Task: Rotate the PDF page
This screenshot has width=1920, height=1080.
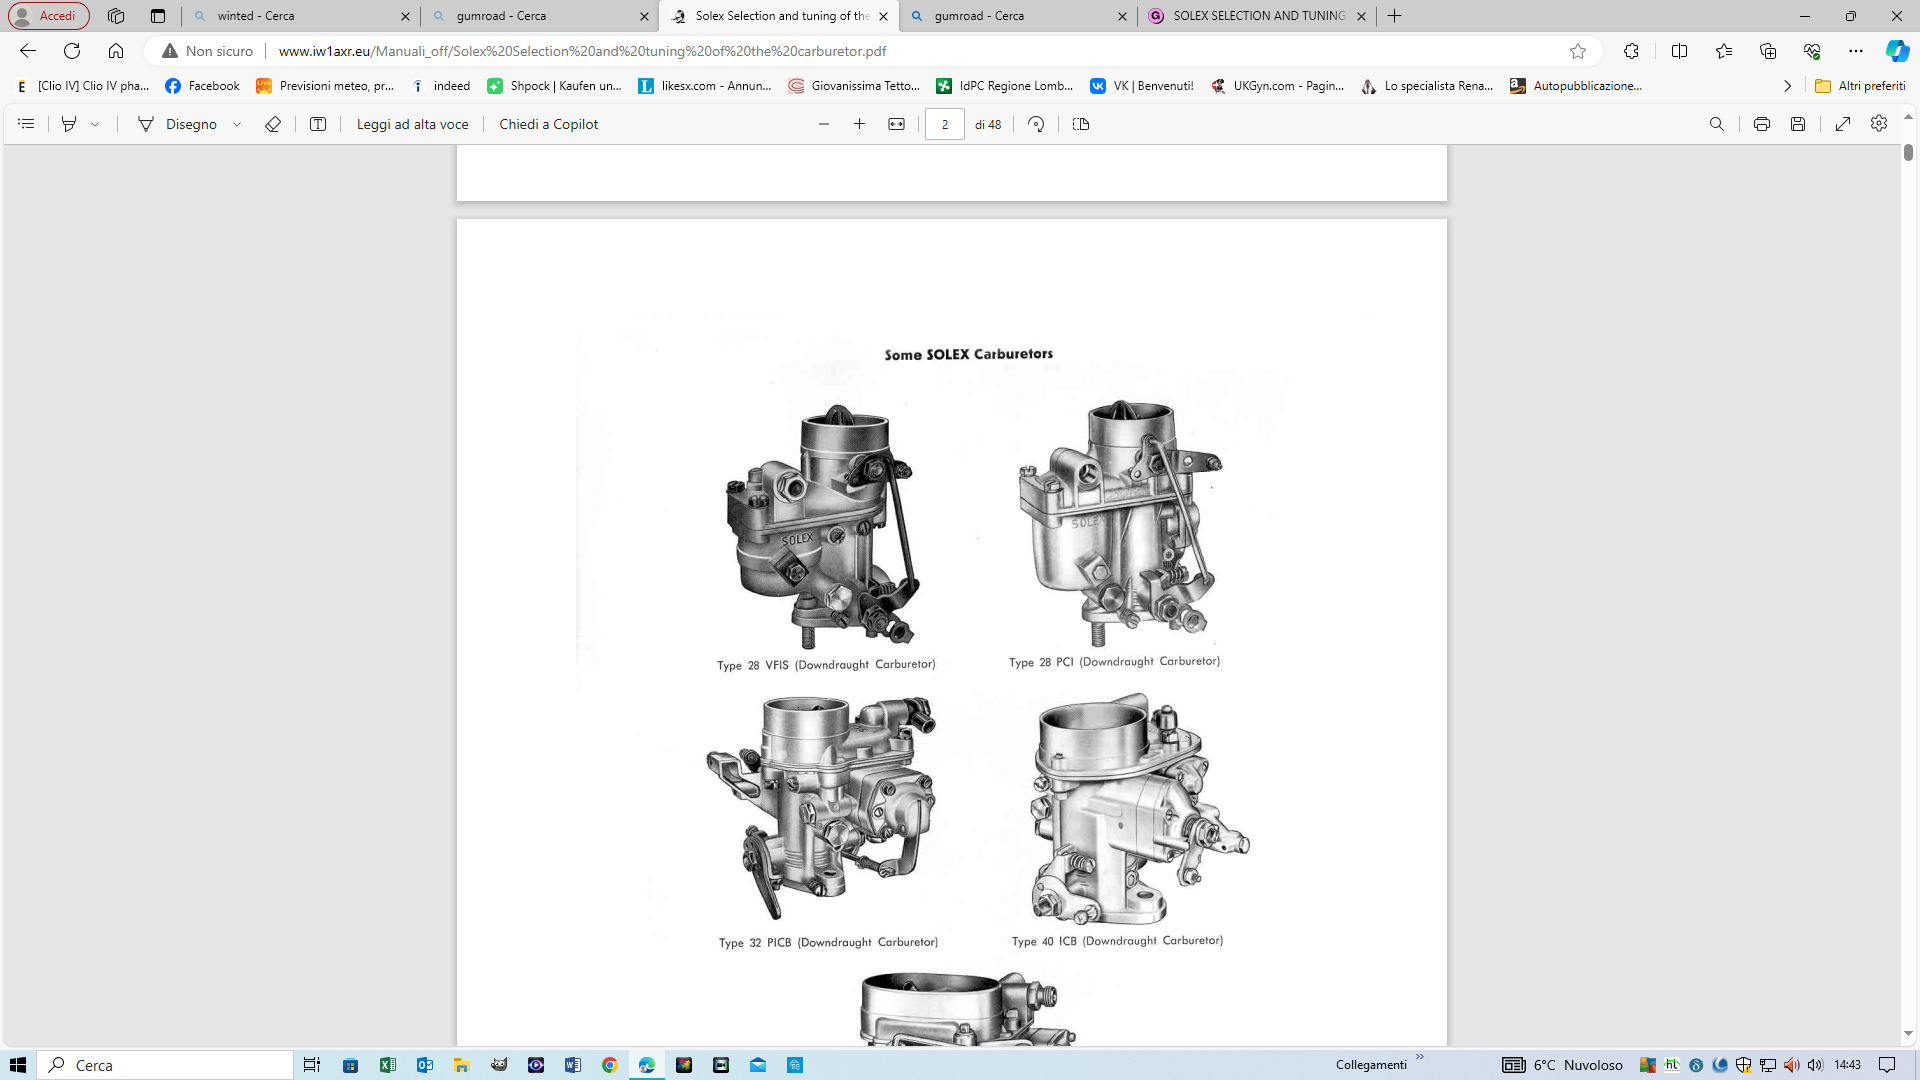Action: [x=1036, y=124]
